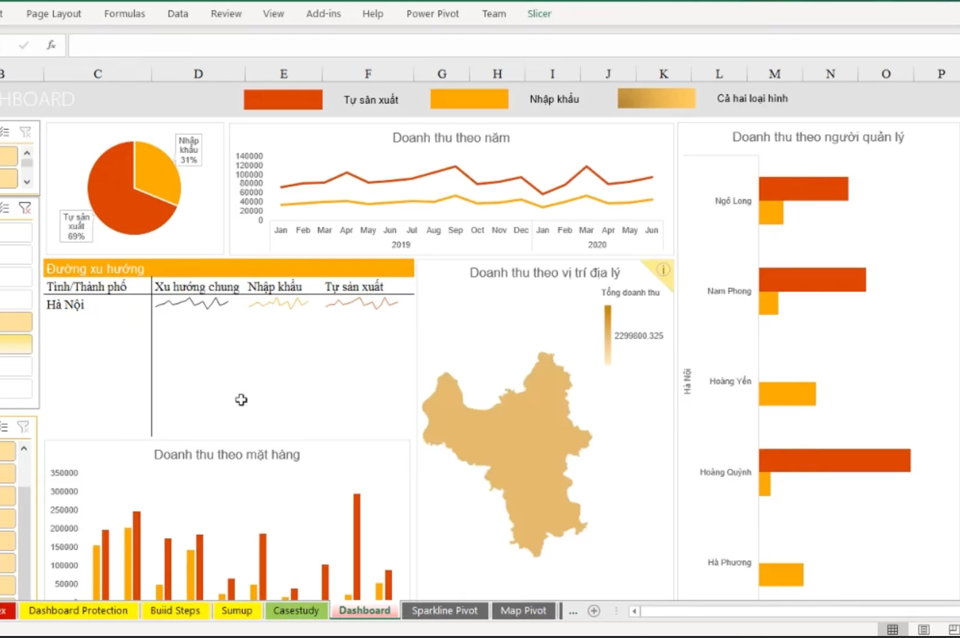
Task: Show more sheet tabs with the ellipsis
Action: pyautogui.click(x=573, y=612)
